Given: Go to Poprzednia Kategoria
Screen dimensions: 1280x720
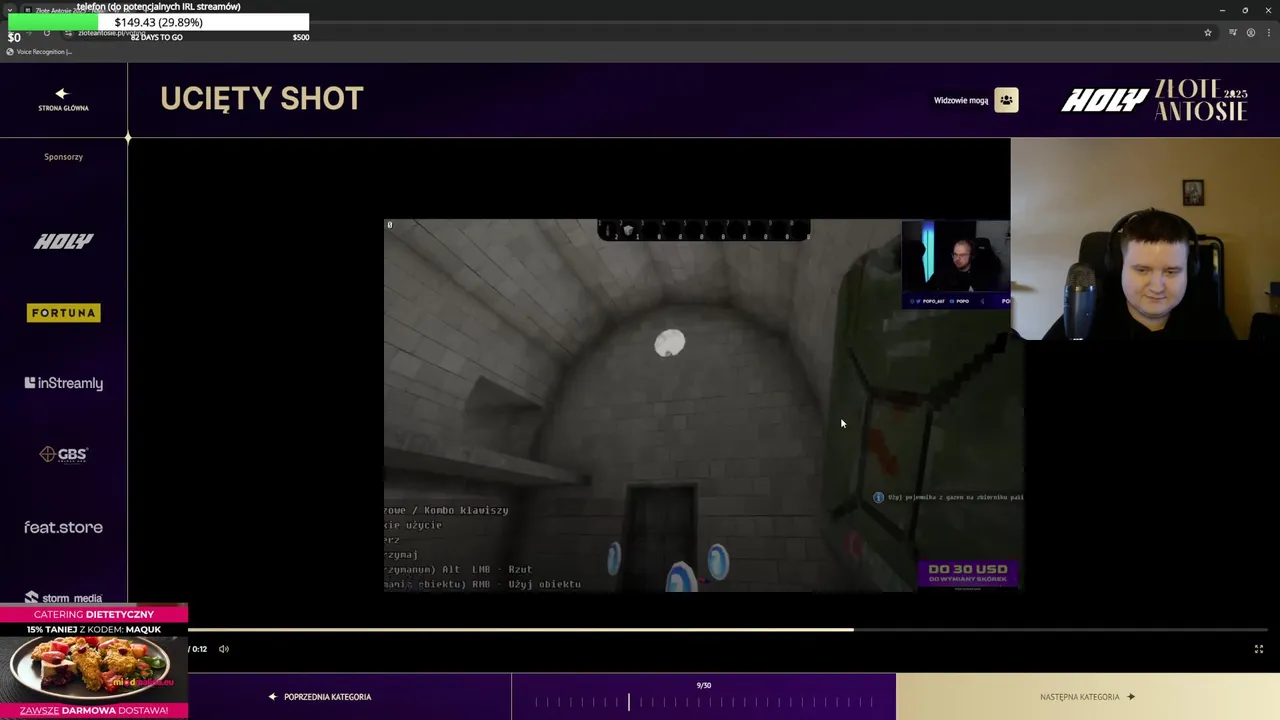Looking at the screenshot, I should (320, 697).
